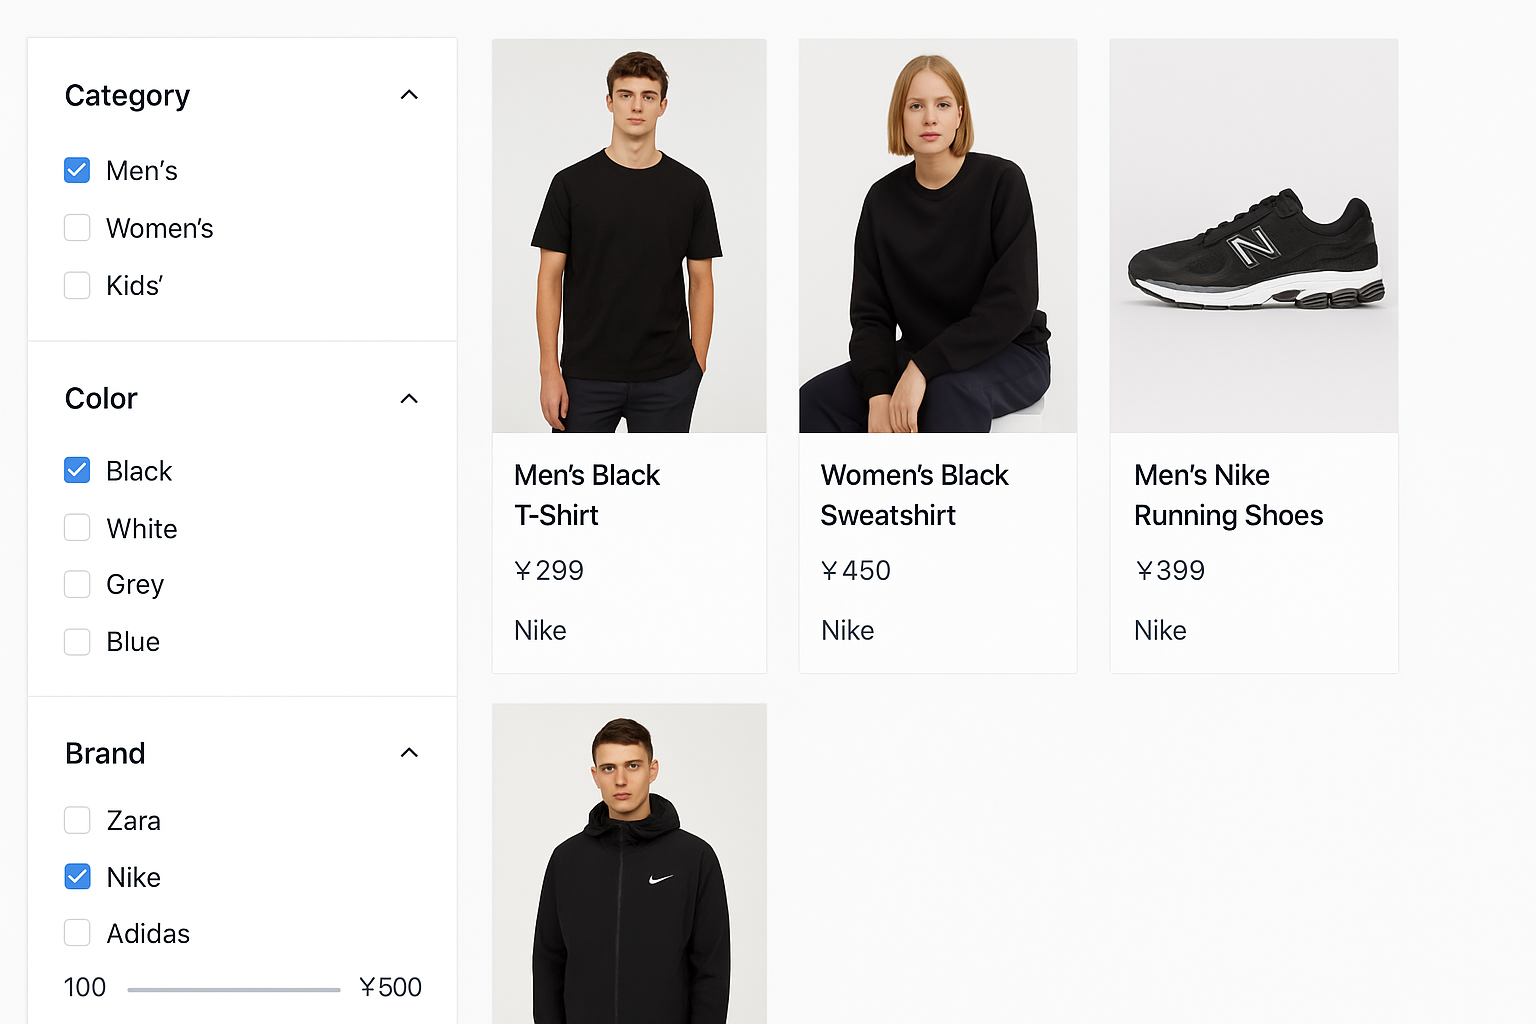View the Women's Black Sweatshirt image
Screen dimensions: 1536x1024
tap(938, 236)
